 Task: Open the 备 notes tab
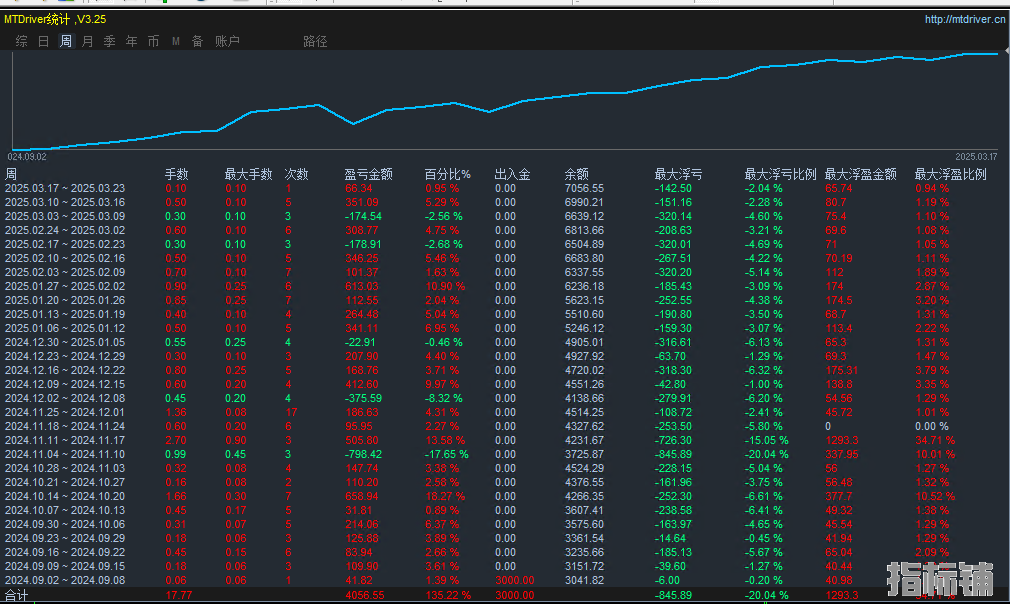click(x=197, y=41)
